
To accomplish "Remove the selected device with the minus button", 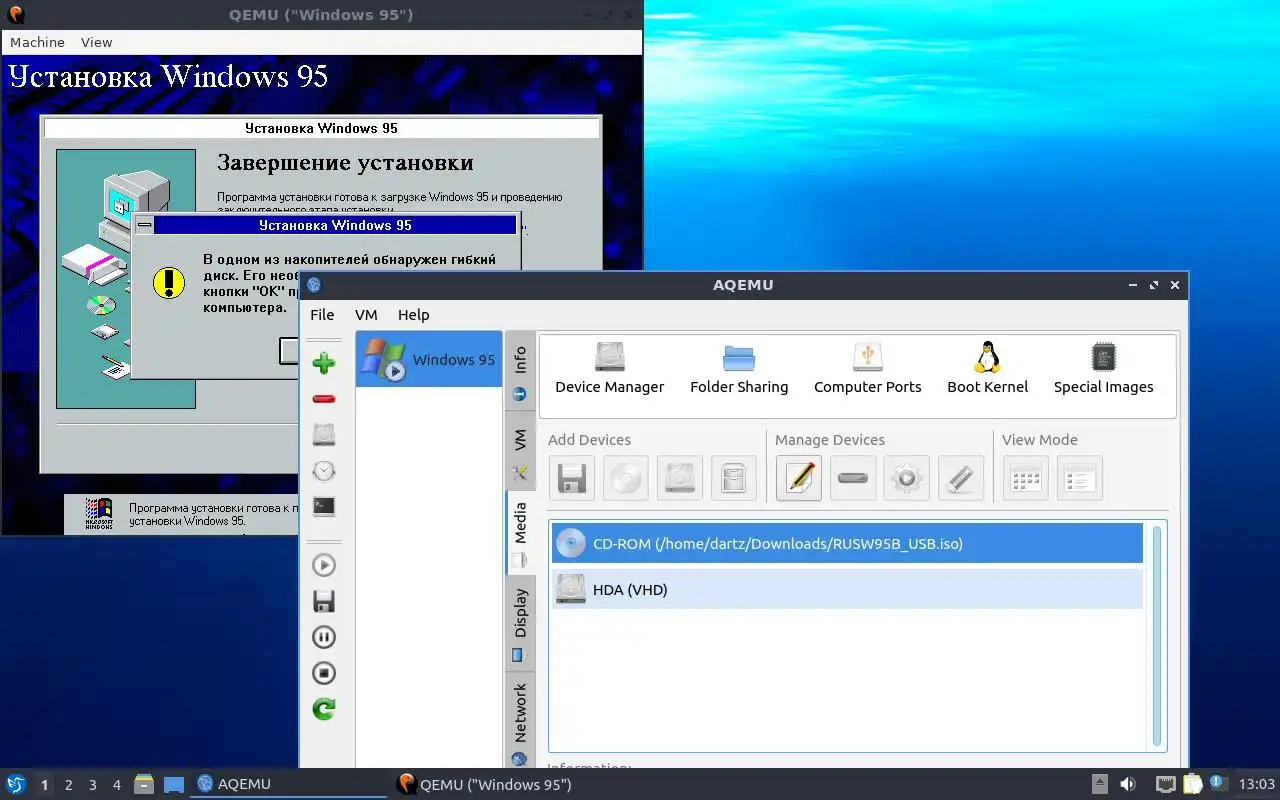I will pos(853,478).
